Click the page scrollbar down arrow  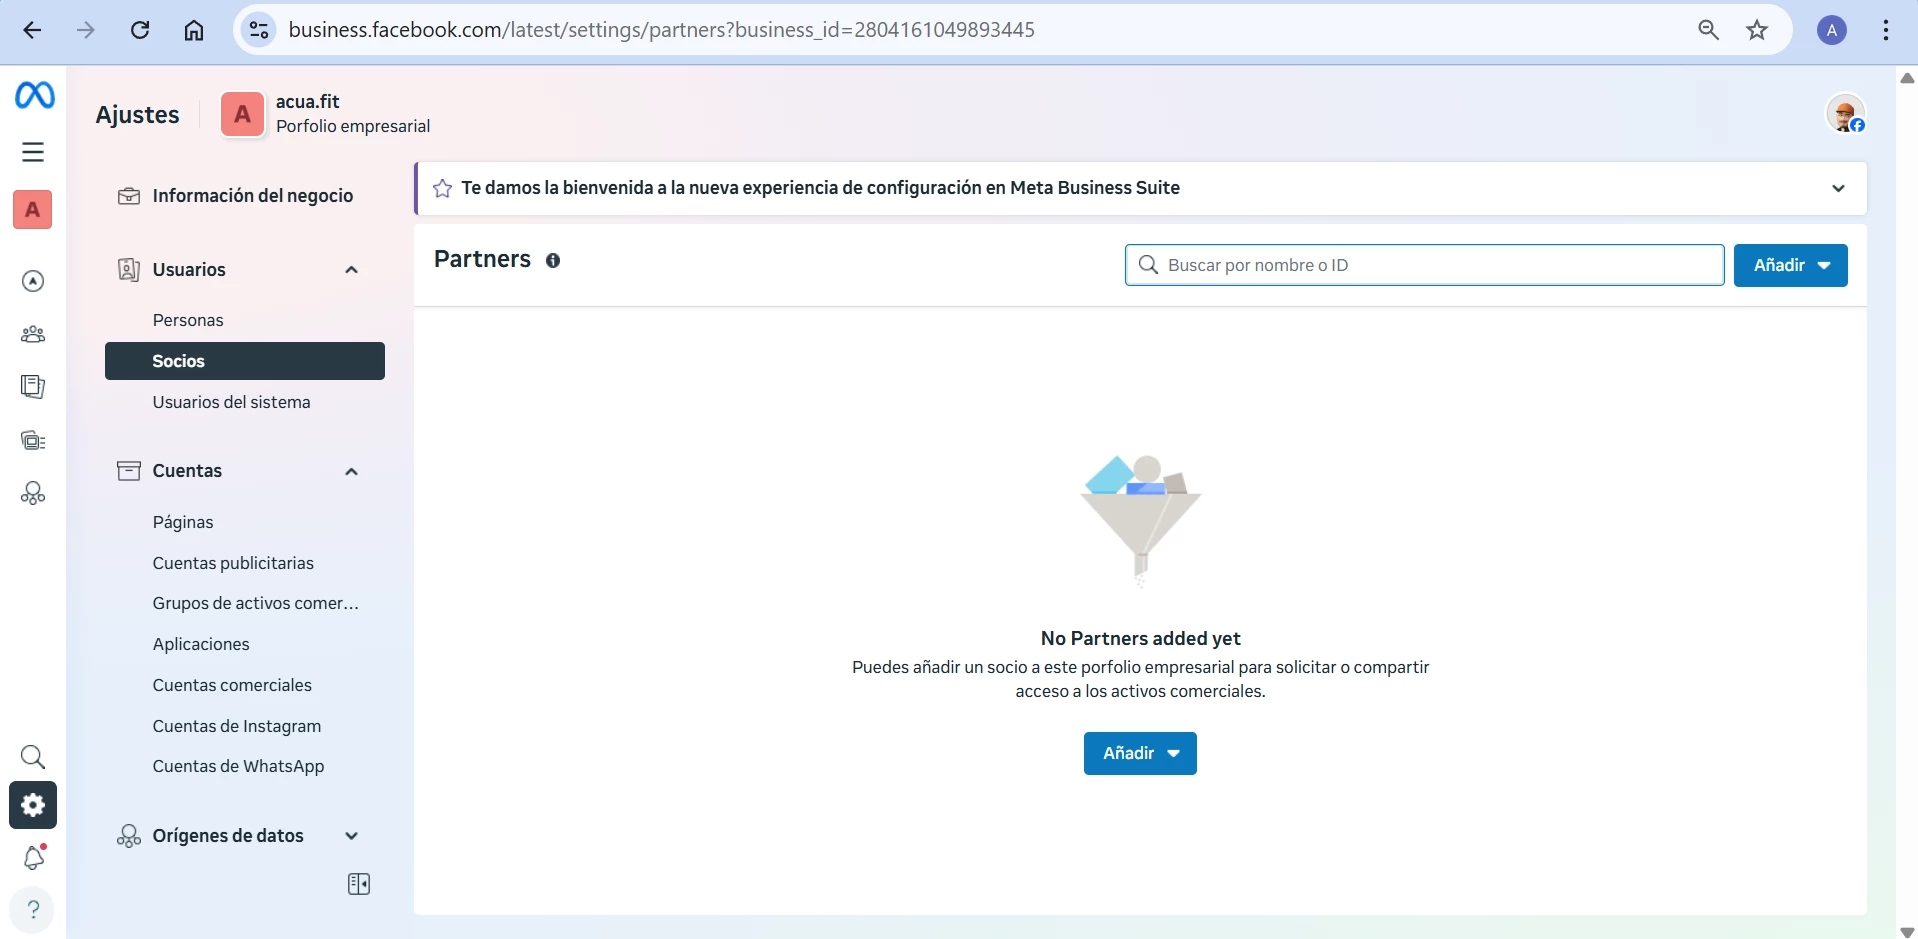click(1907, 931)
